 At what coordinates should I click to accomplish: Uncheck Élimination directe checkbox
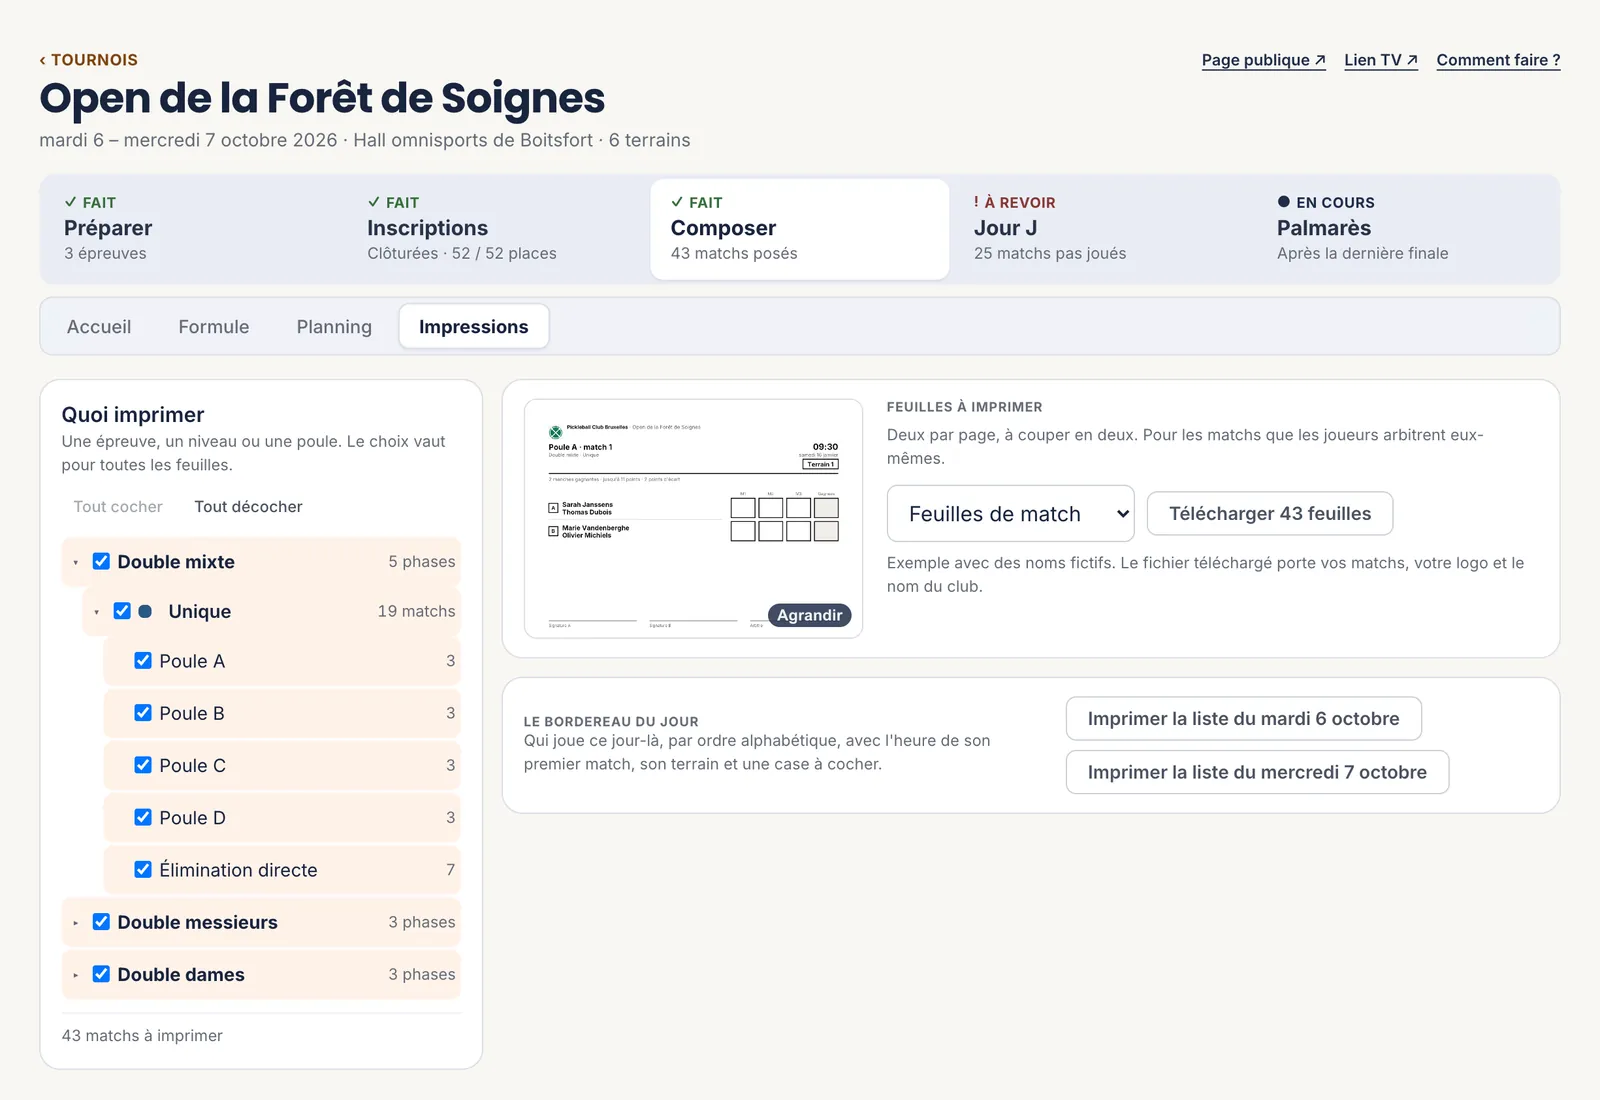(x=143, y=870)
